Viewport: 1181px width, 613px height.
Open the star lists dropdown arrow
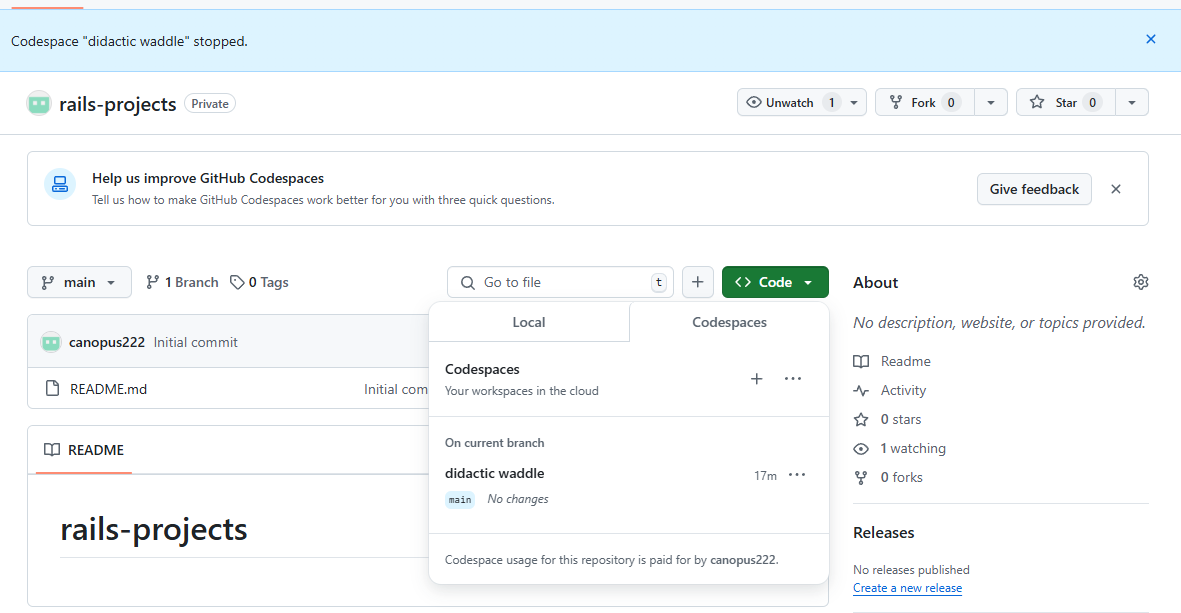tap(1131, 103)
